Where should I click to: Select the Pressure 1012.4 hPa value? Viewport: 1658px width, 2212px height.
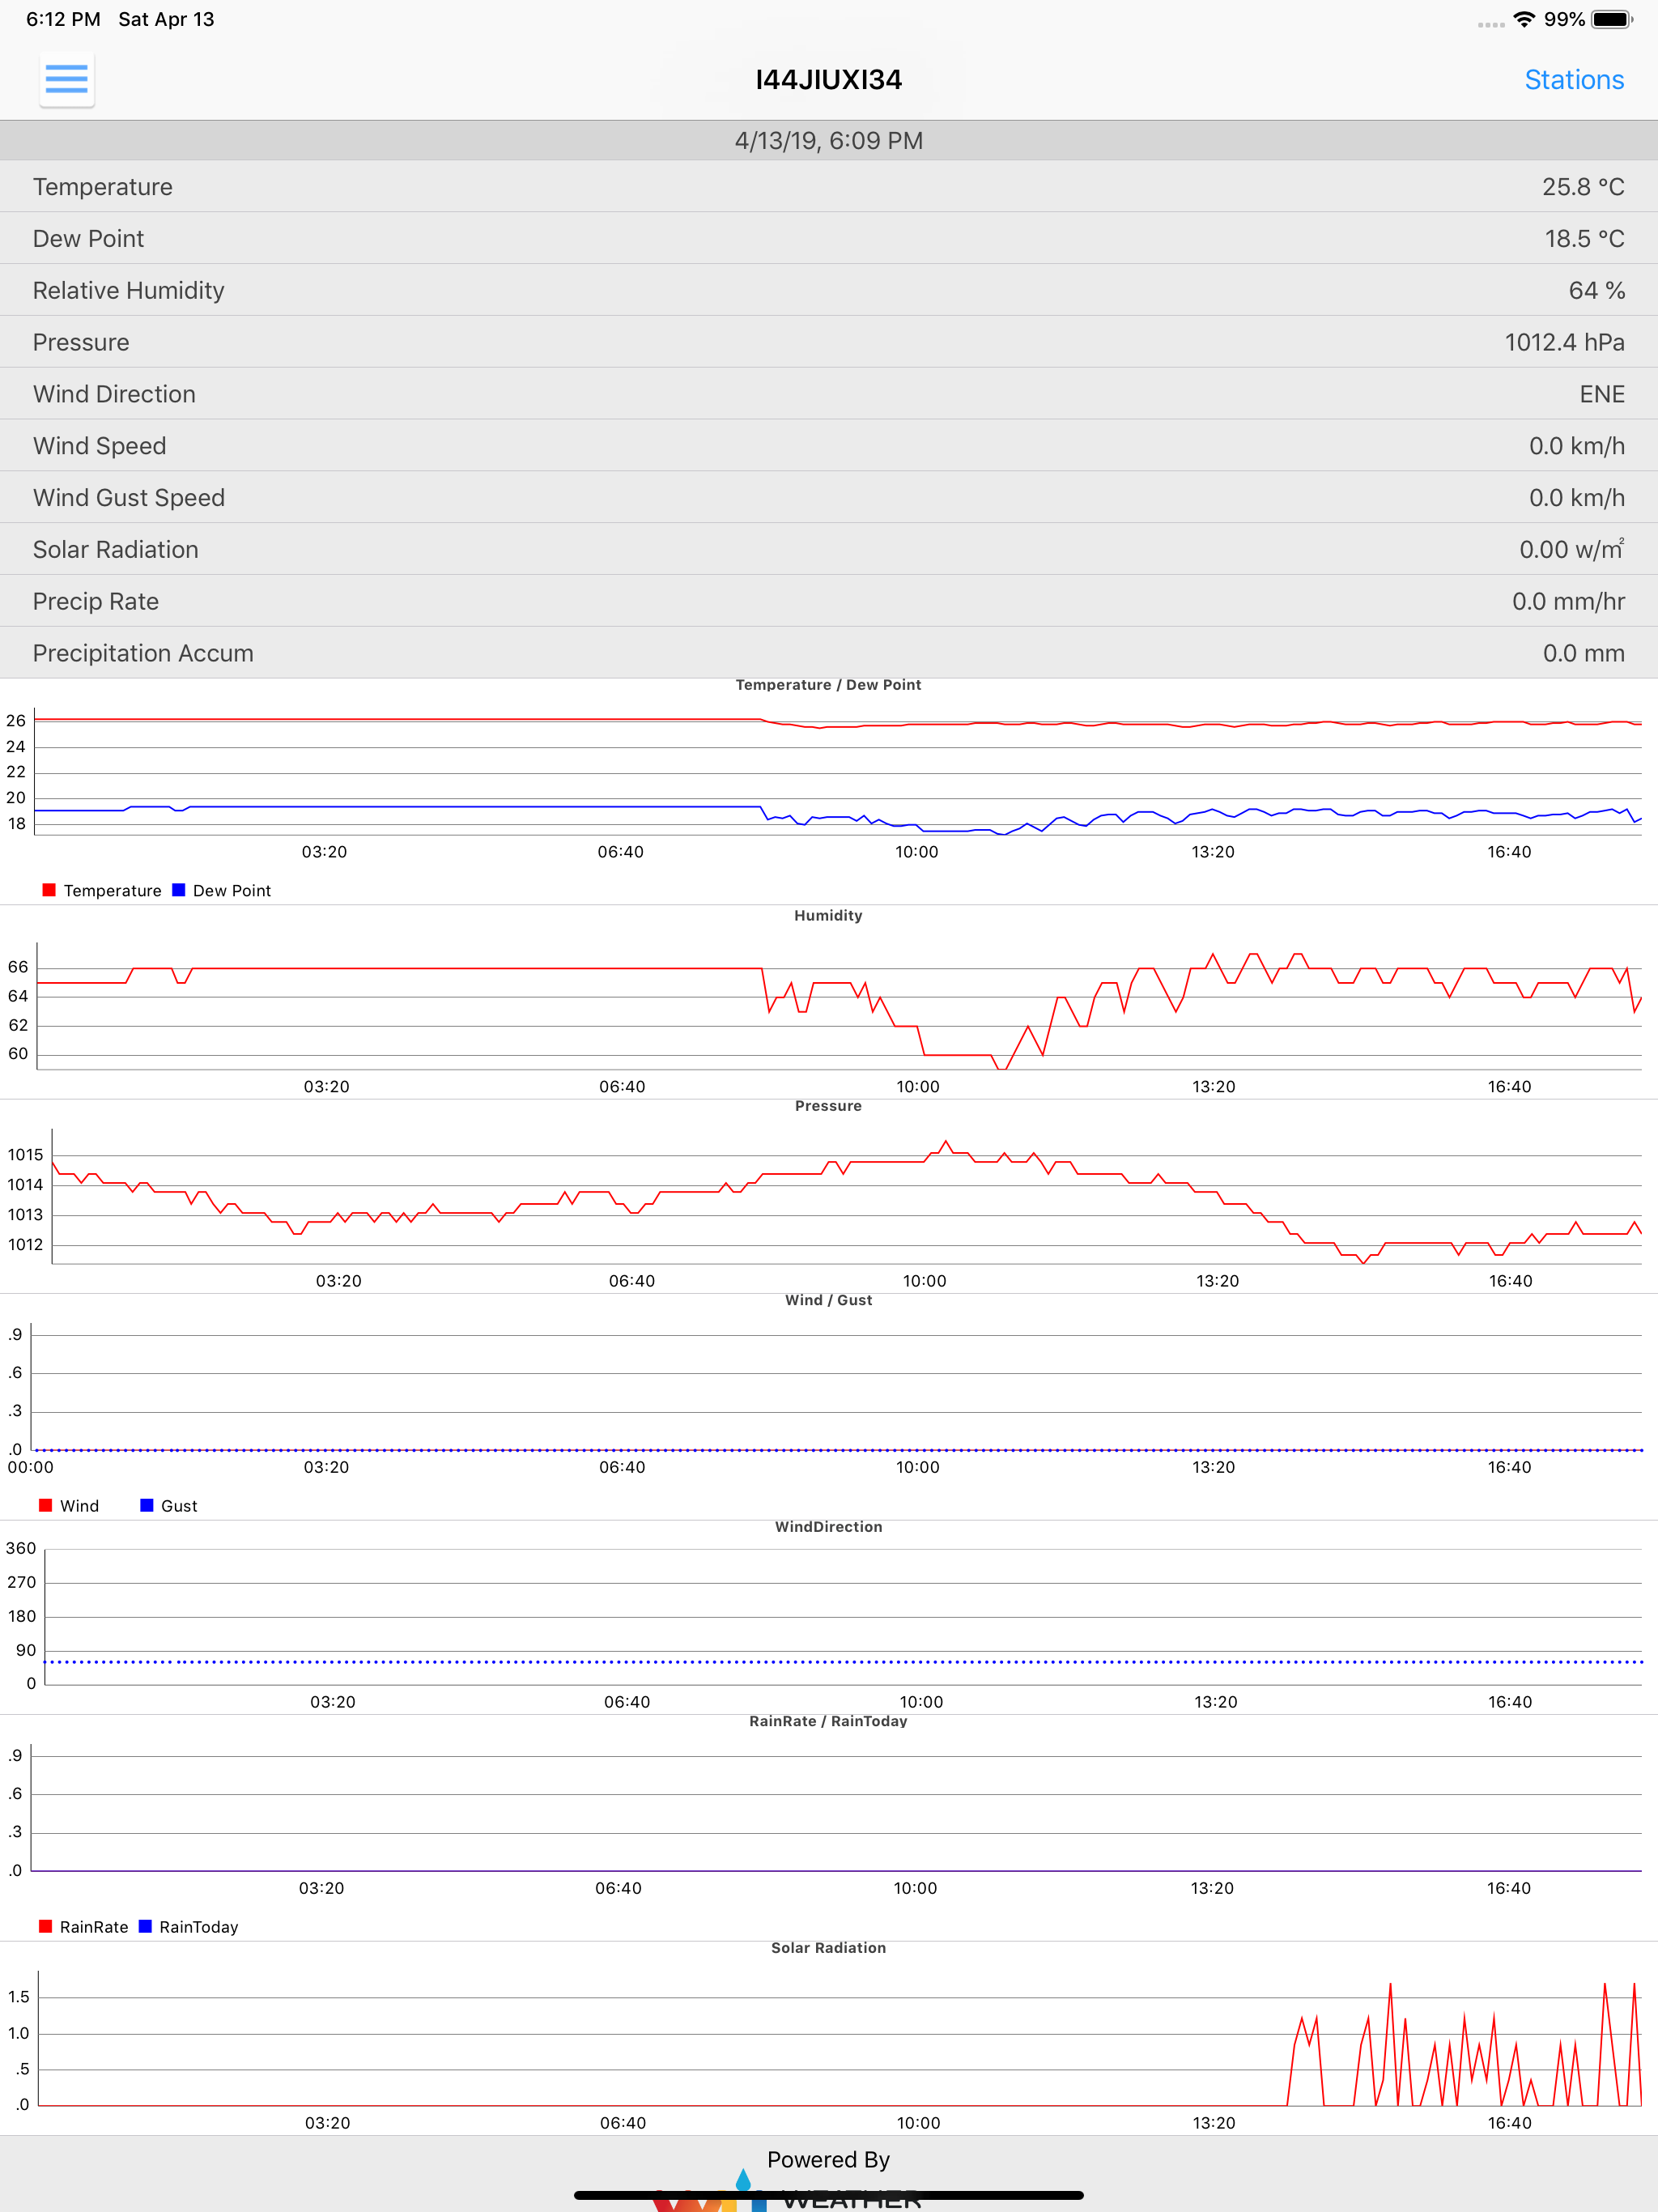(1564, 343)
